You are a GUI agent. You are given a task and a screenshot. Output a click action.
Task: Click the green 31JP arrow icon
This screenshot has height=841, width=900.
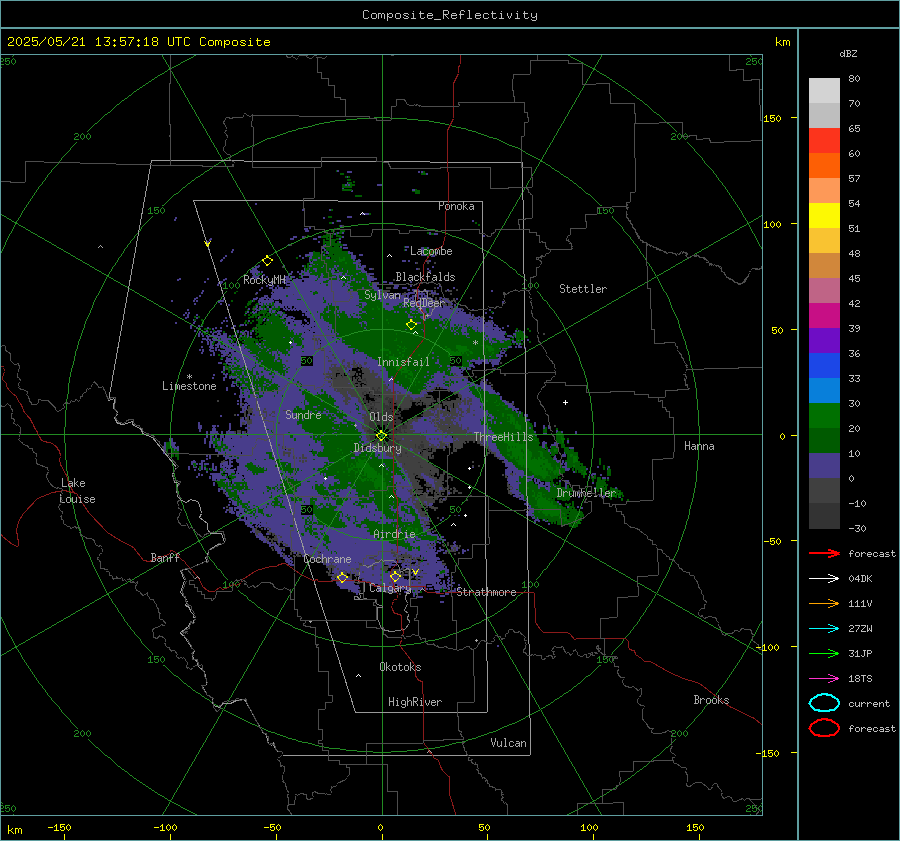coord(824,653)
